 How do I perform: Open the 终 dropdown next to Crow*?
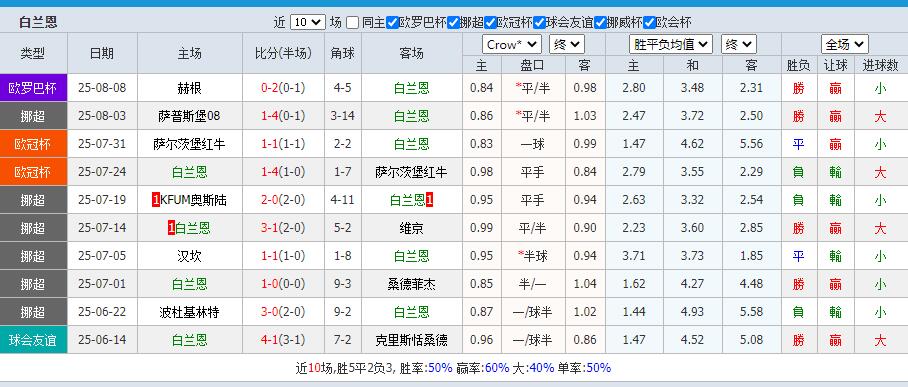click(567, 45)
